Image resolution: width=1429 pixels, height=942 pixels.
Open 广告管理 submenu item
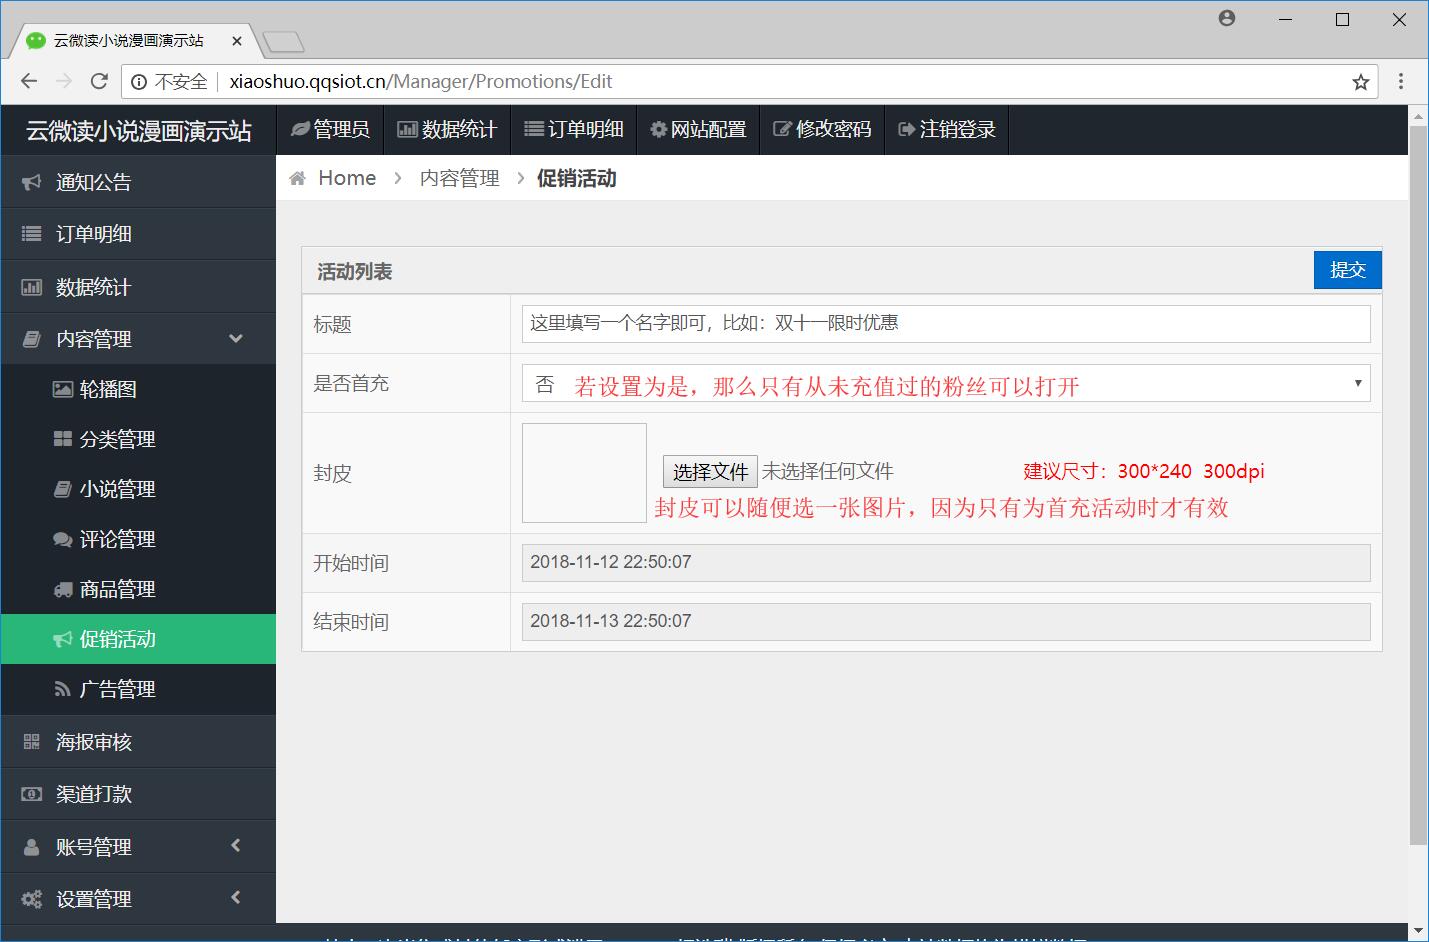tap(138, 689)
